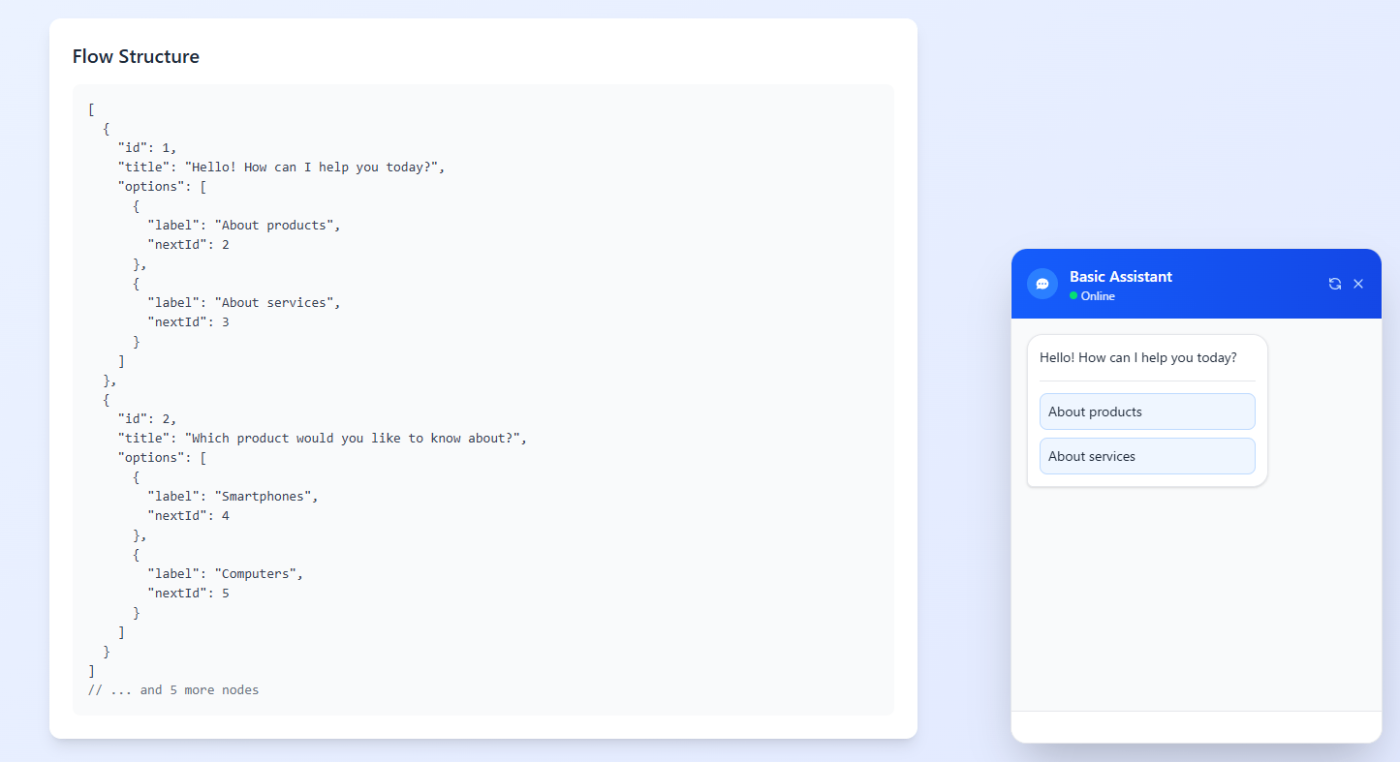This screenshot has height=762, width=1400.
Task: Choose the About services option
Action: [x=1147, y=456]
